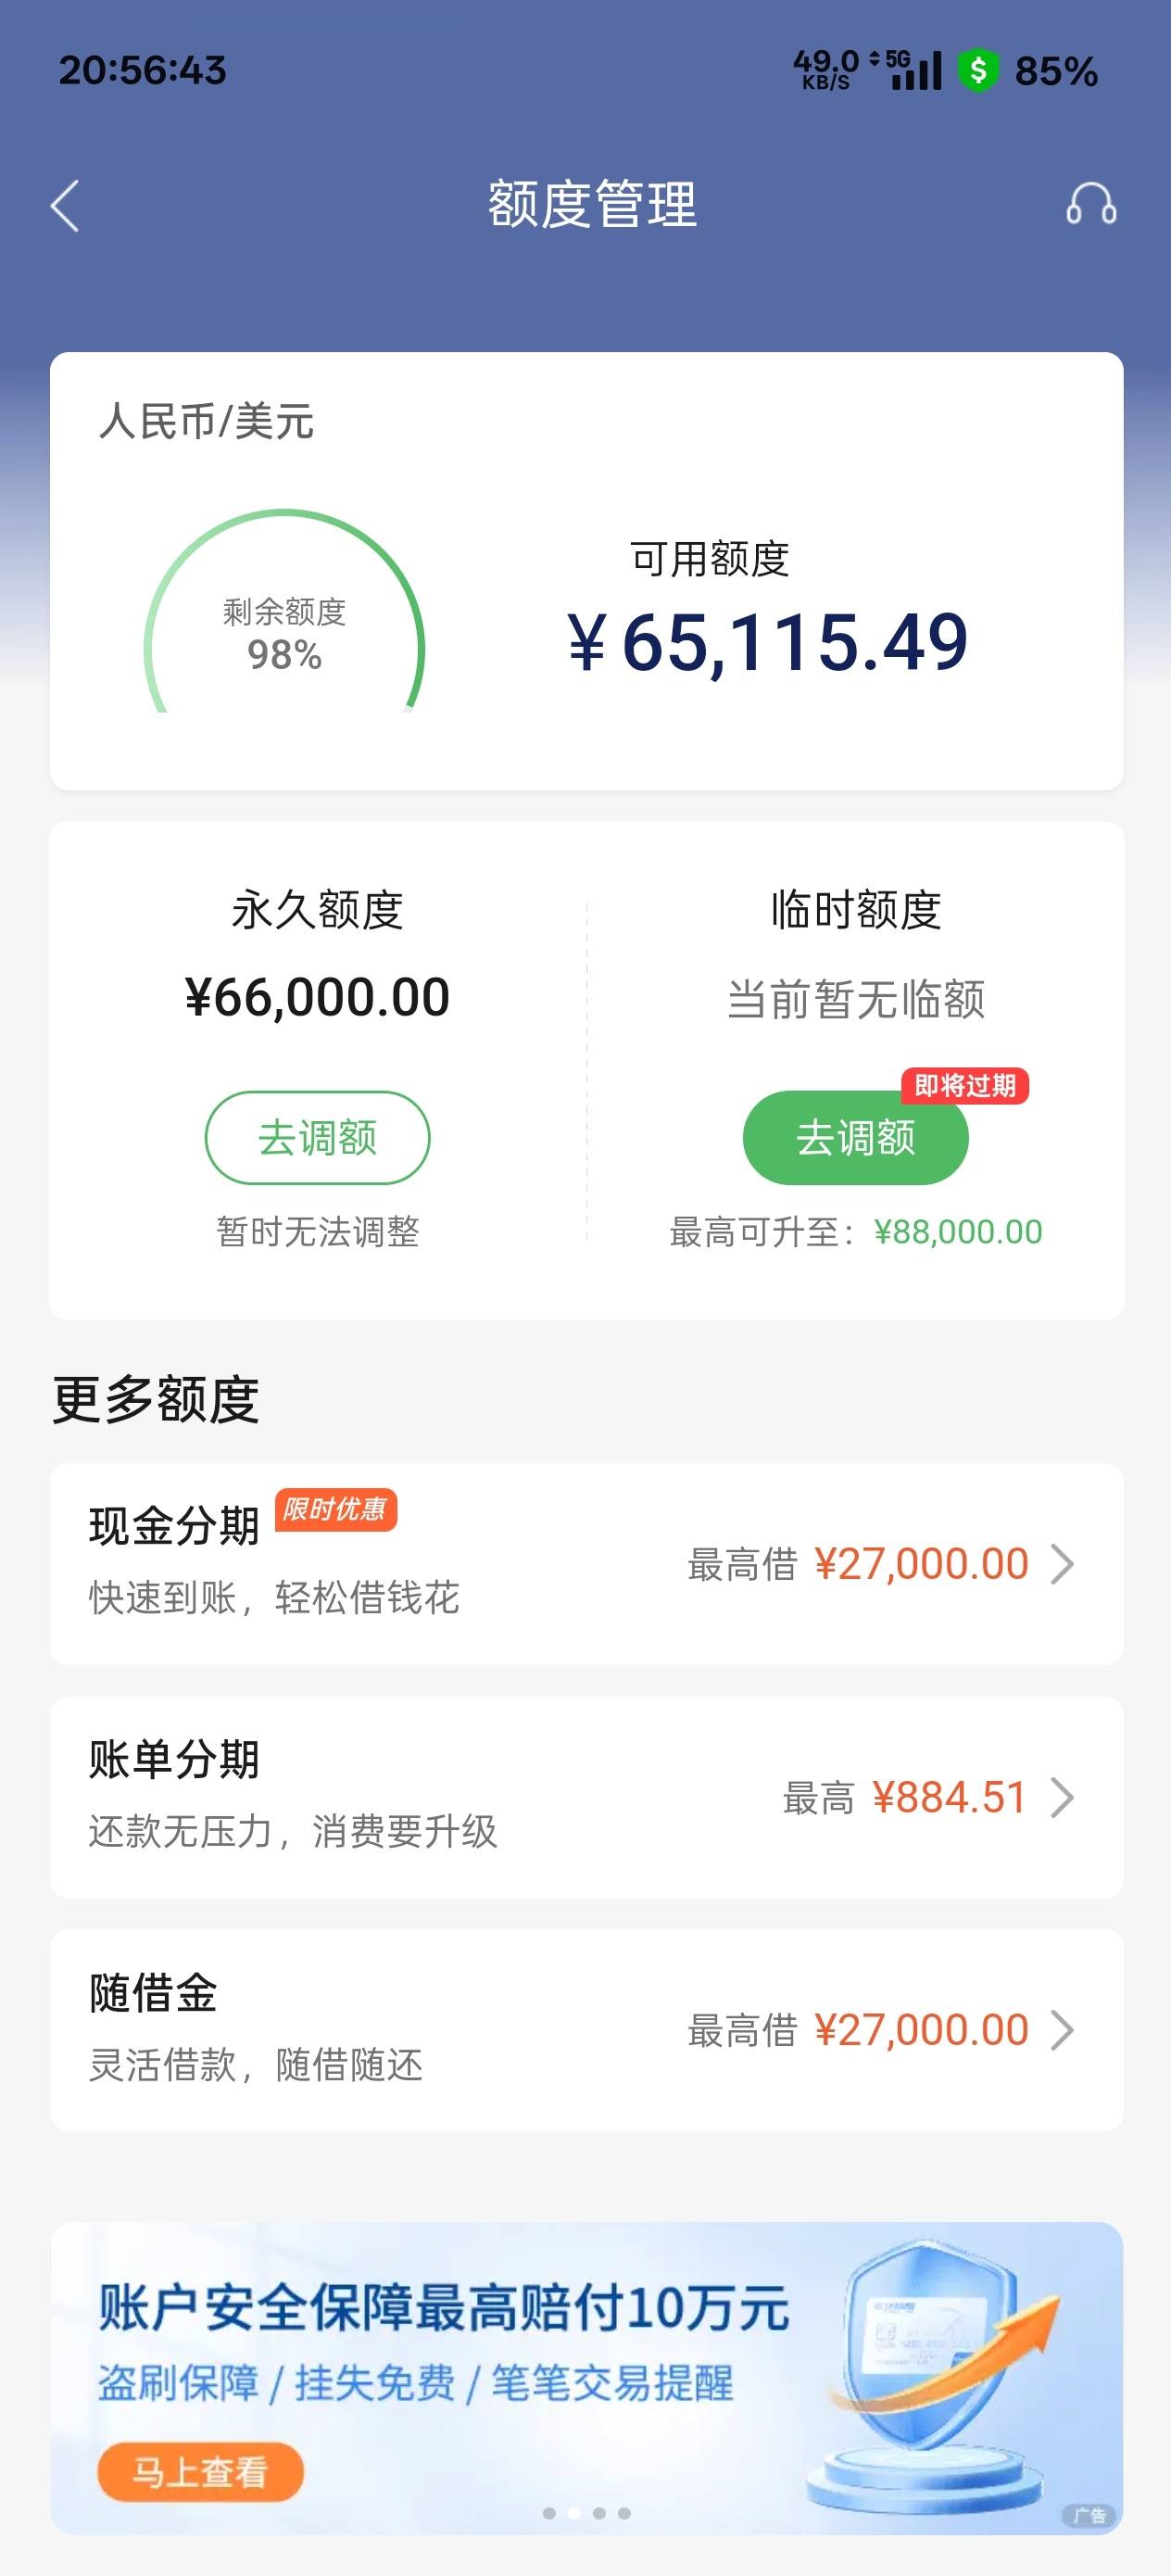Click green 去调额 under 临时额度
1171x2576 pixels.
[x=855, y=1138]
